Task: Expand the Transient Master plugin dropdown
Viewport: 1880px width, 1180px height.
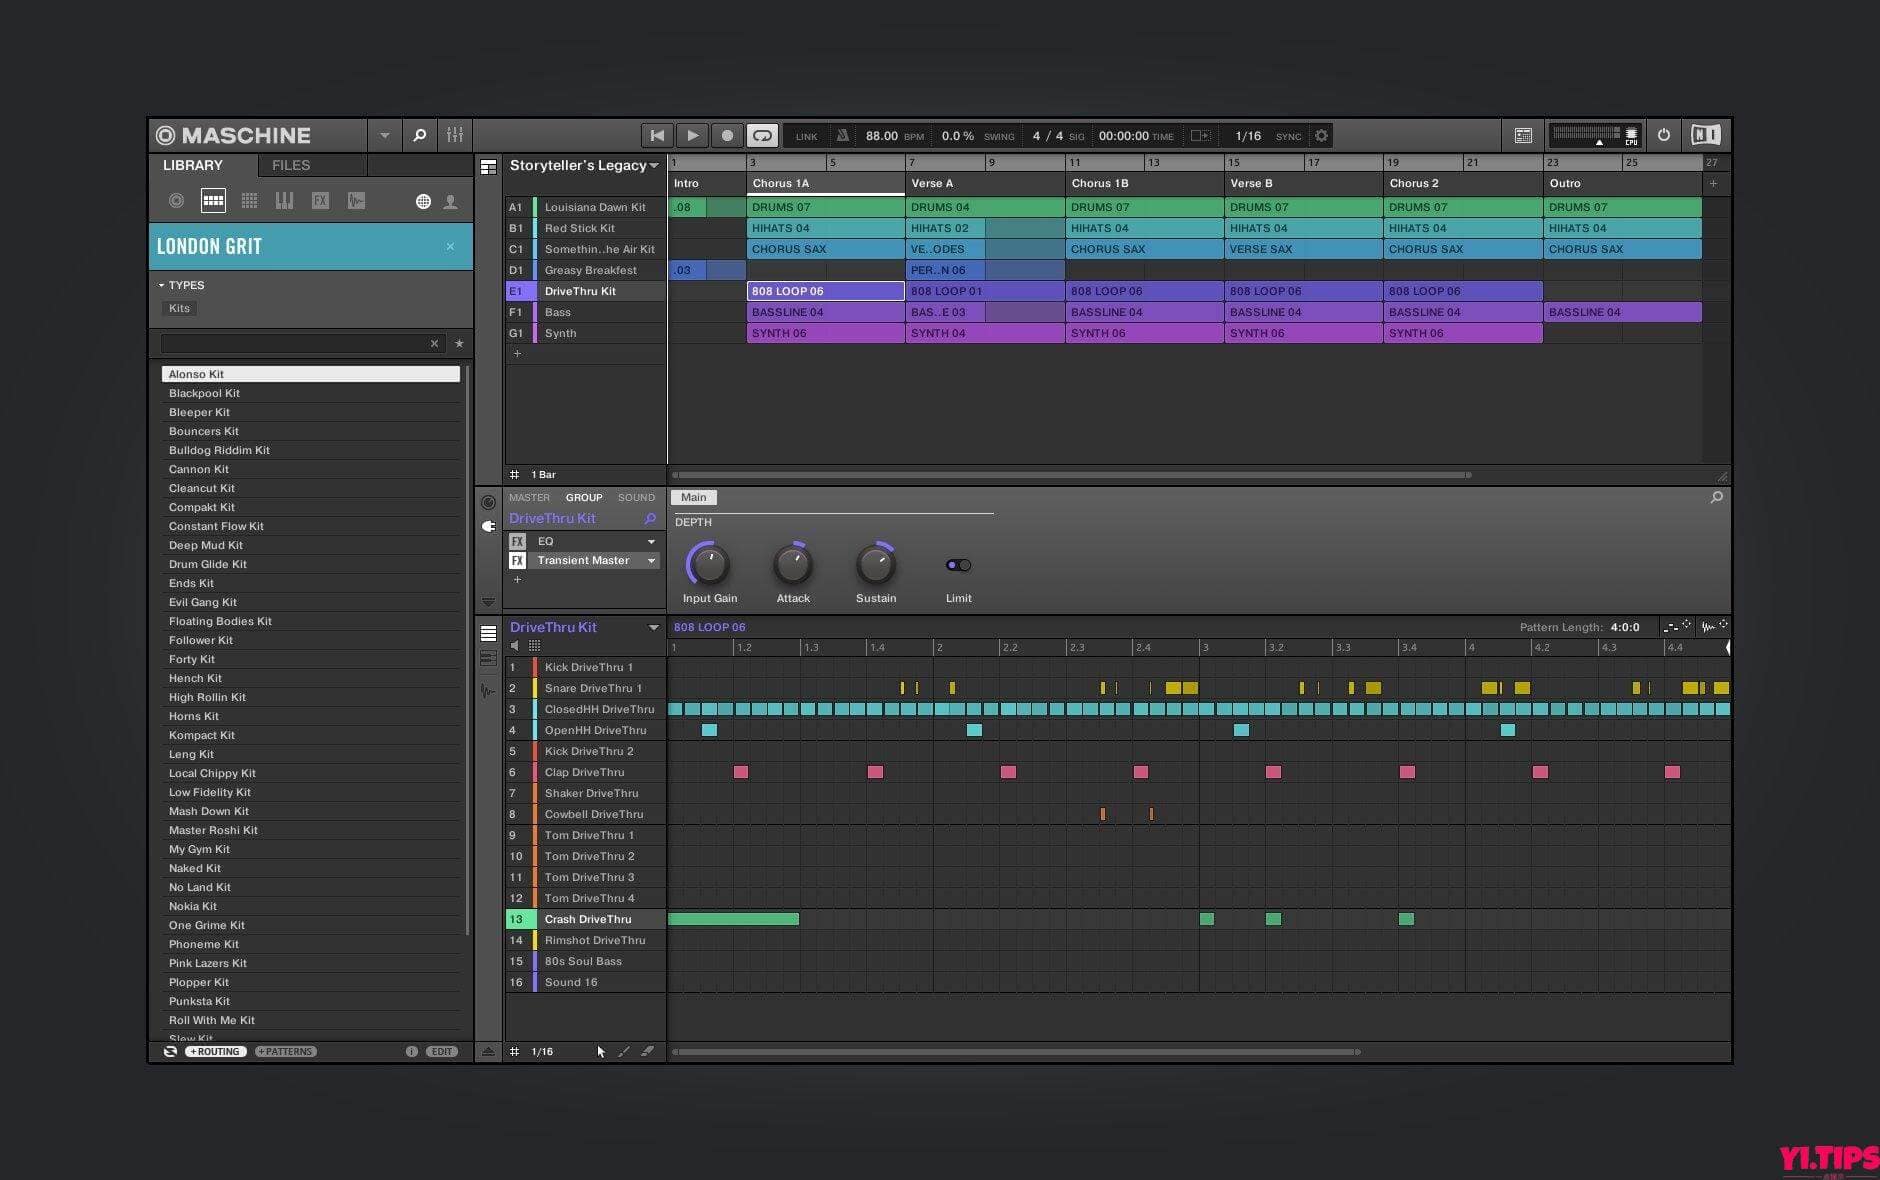Action: click(651, 560)
